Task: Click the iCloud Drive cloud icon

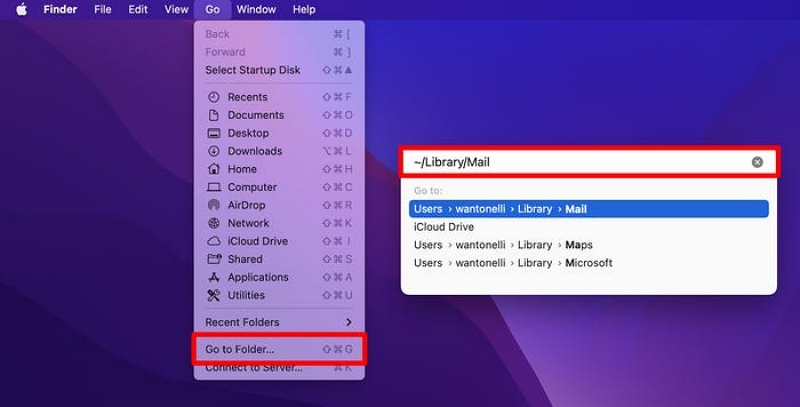Action: click(214, 241)
